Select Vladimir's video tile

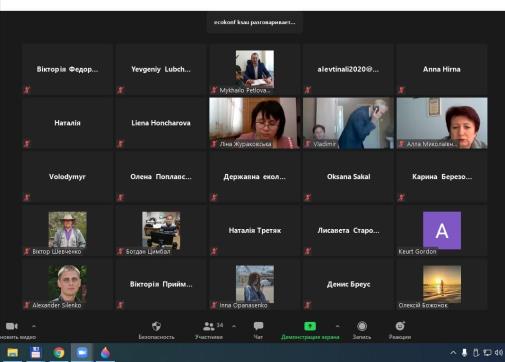[x=348, y=123]
